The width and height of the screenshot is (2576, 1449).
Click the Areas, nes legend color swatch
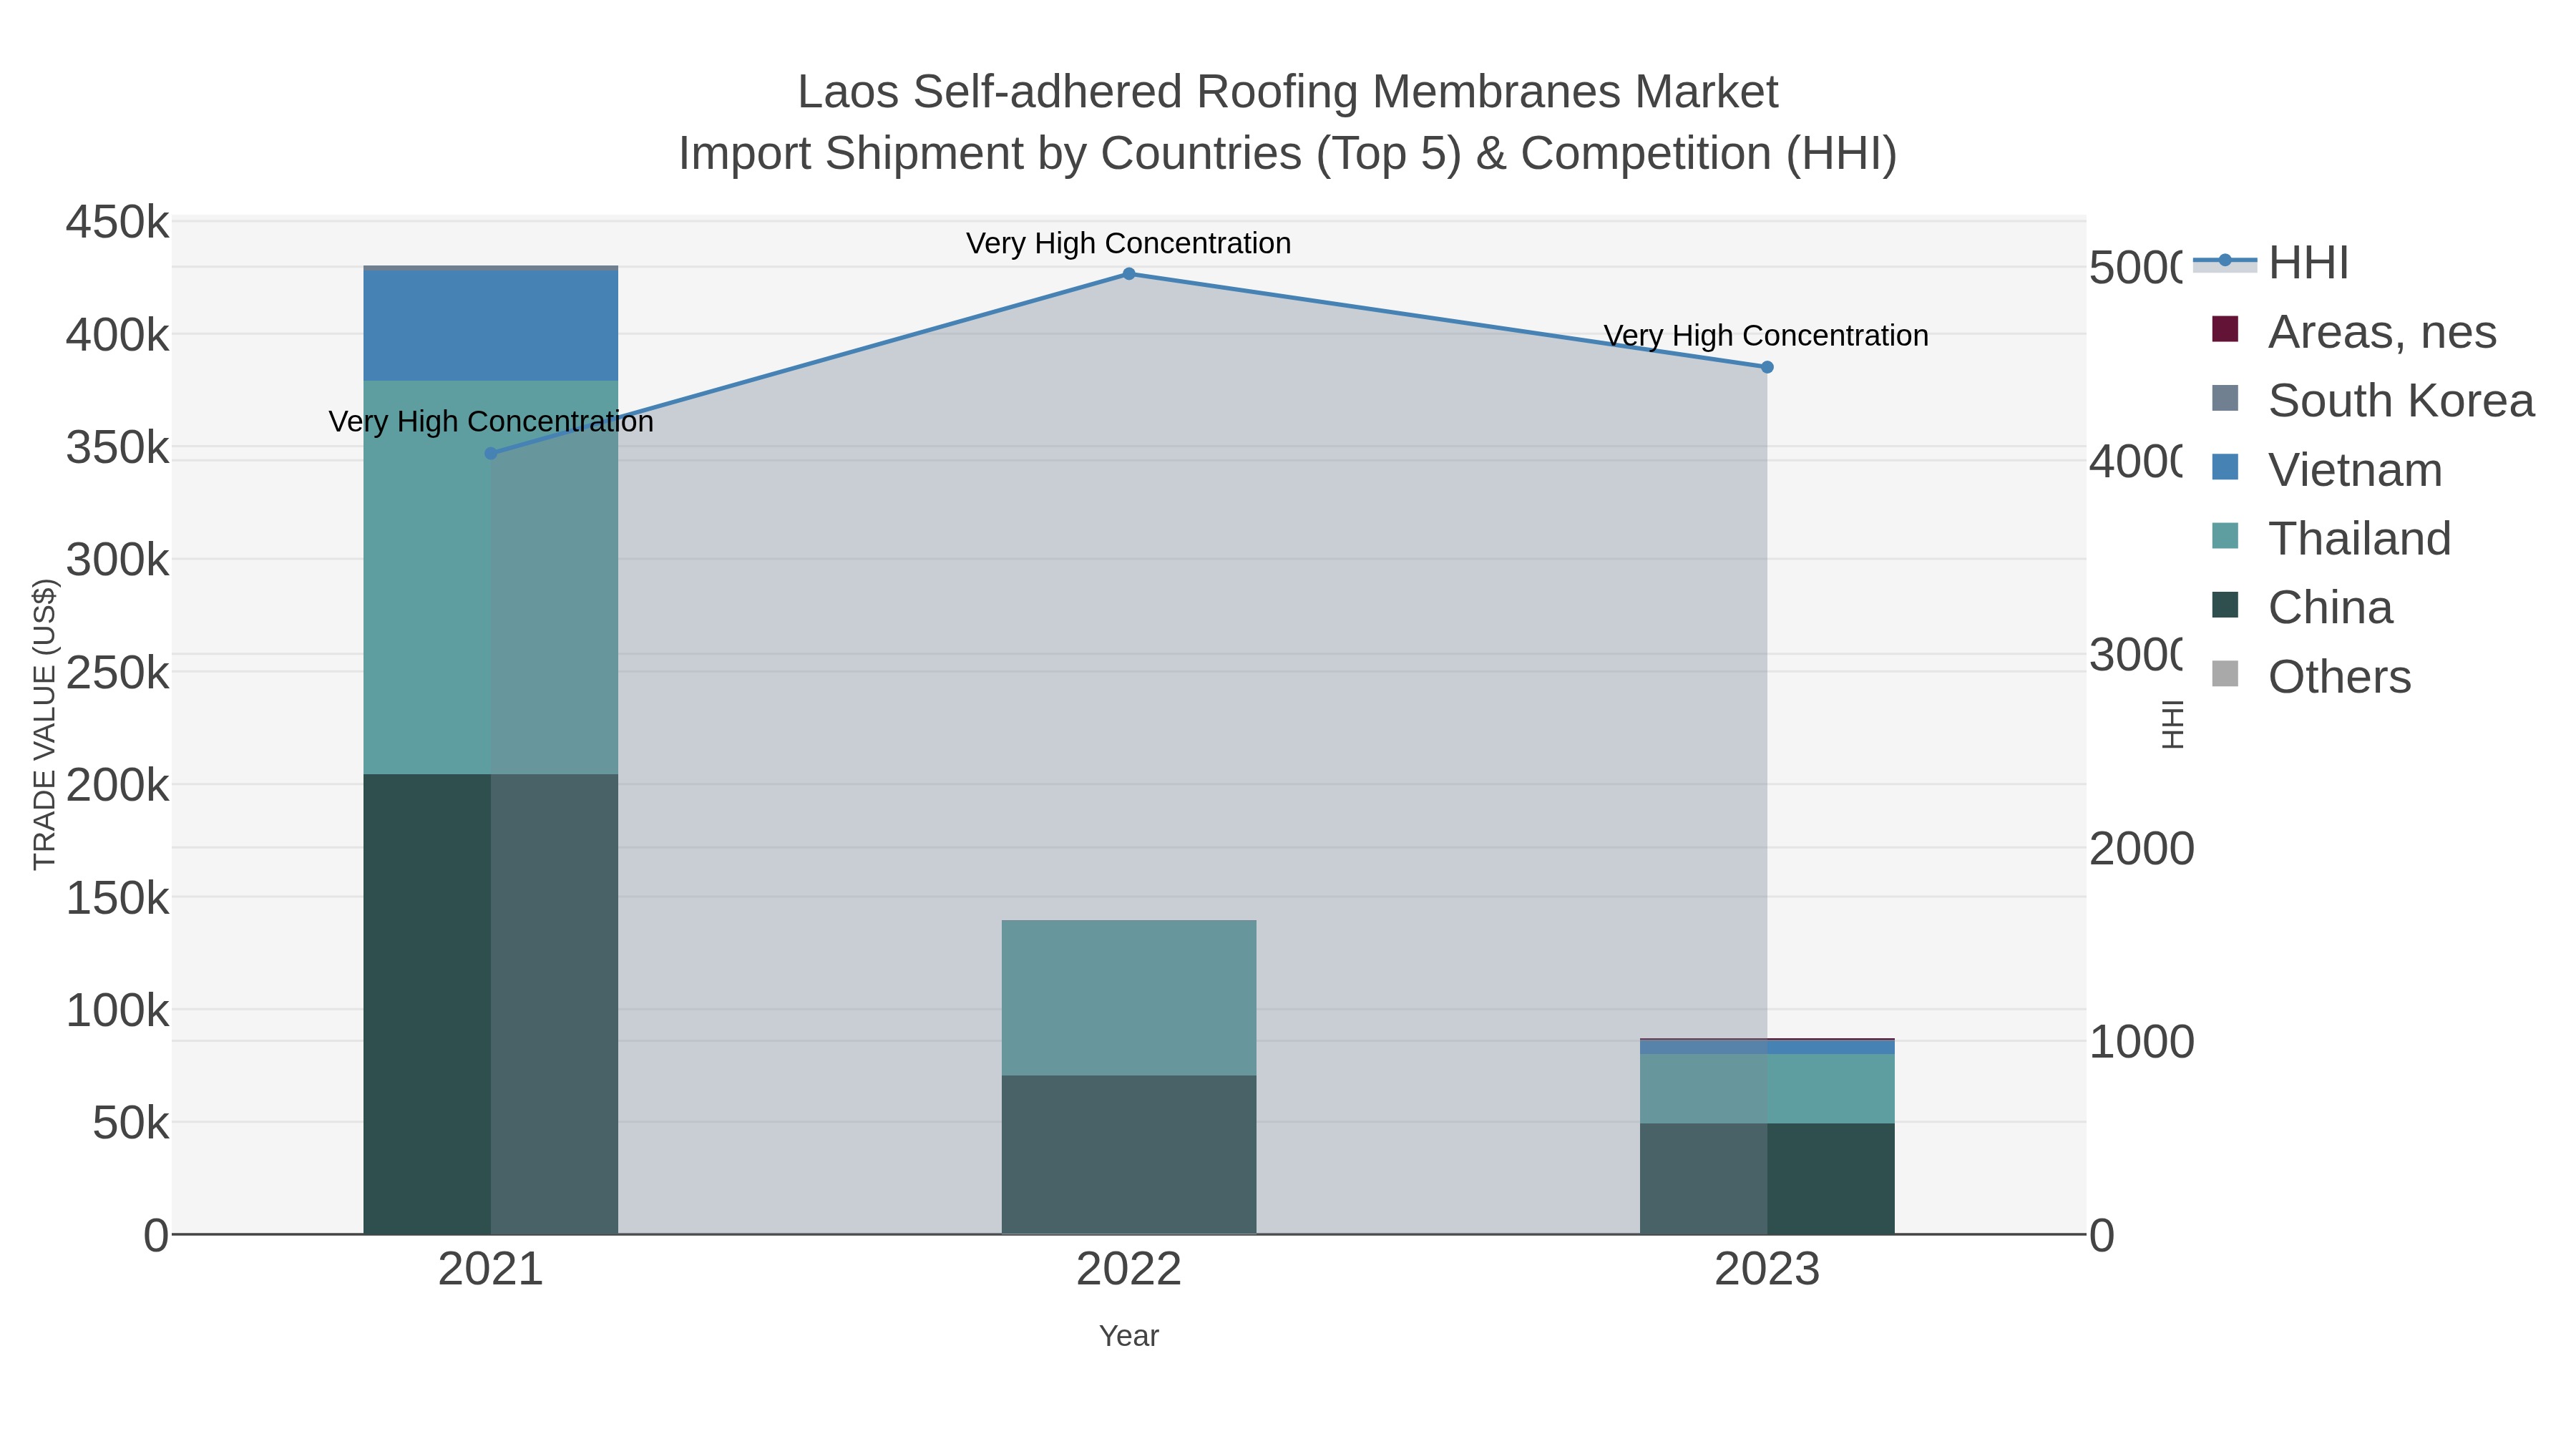click(x=2225, y=329)
